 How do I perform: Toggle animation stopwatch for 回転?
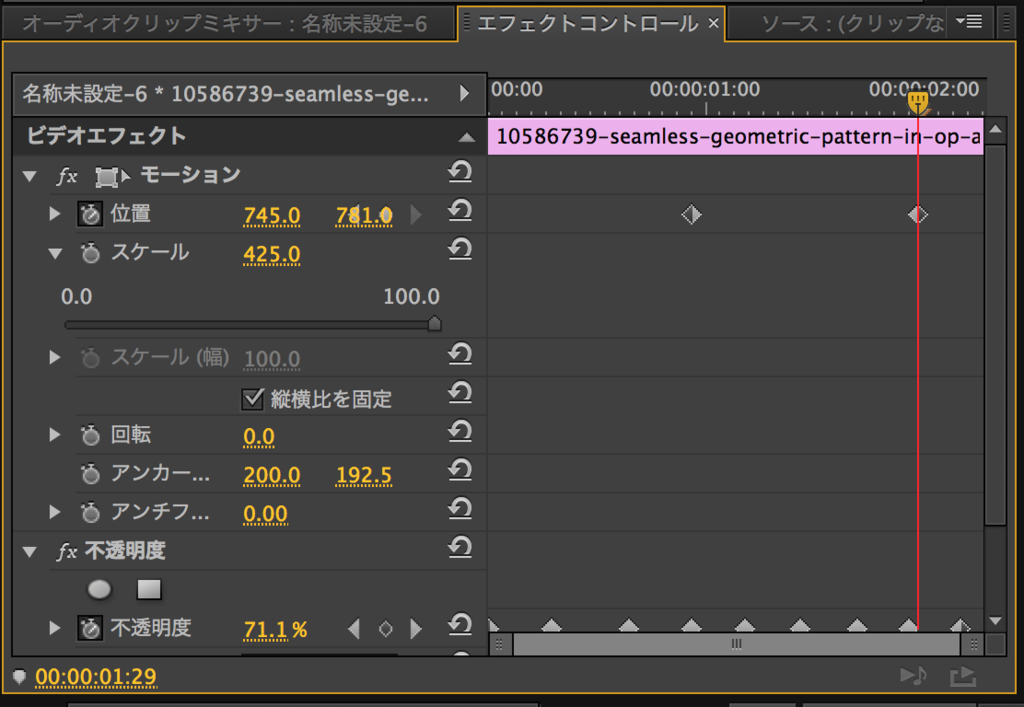pyautogui.click(x=90, y=435)
